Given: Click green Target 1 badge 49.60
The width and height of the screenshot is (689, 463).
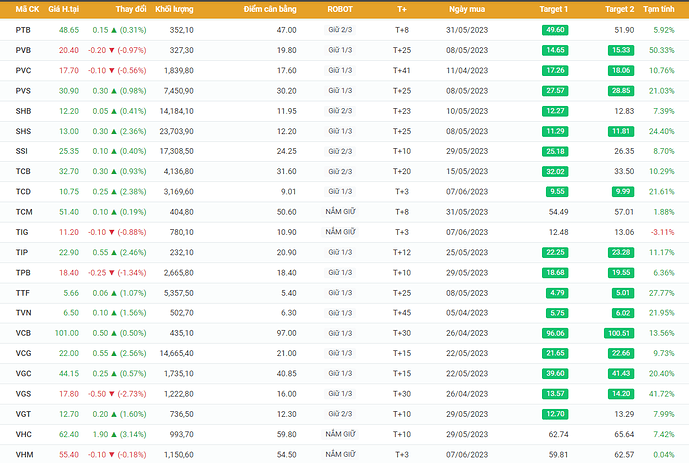Looking at the screenshot, I should (556, 30).
